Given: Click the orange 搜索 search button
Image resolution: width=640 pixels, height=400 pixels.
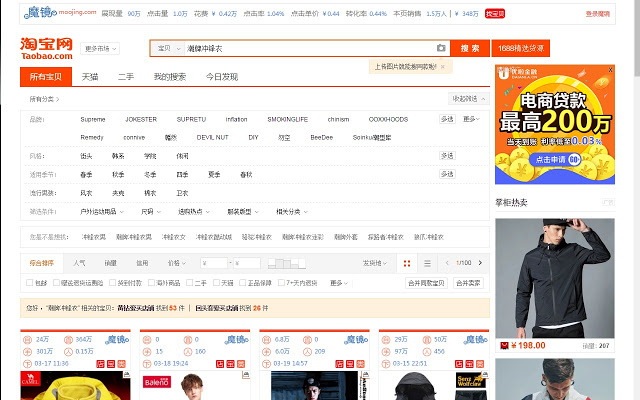Looking at the screenshot, I should click(470, 48).
